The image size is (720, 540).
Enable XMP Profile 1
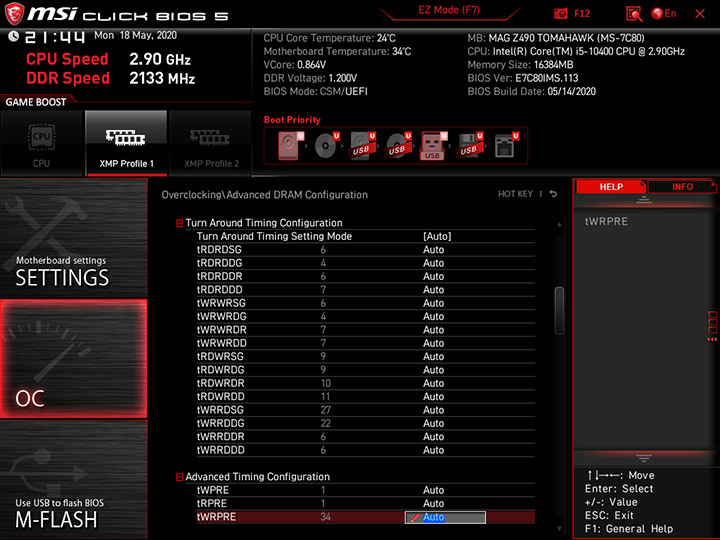tap(126, 143)
